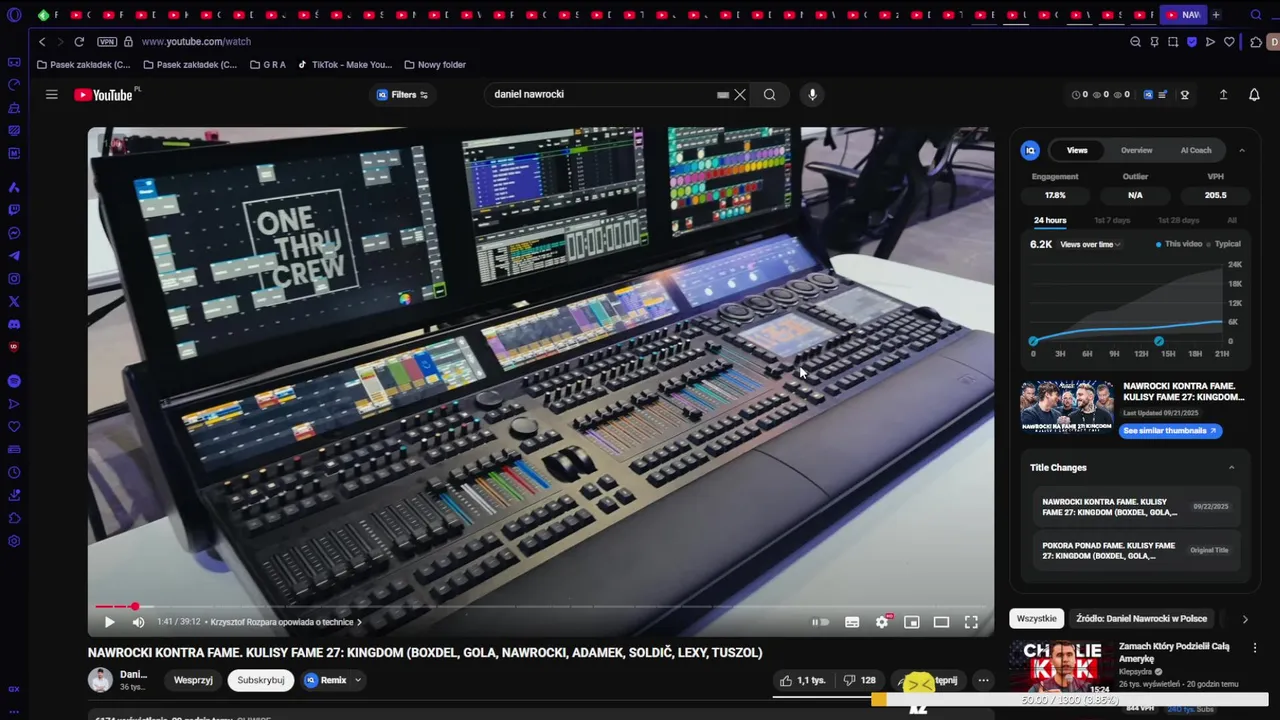Image resolution: width=1280 pixels, height=720 pixels.
Task: Open Messenger in the browser sidebar
Action: pos(14,233)
